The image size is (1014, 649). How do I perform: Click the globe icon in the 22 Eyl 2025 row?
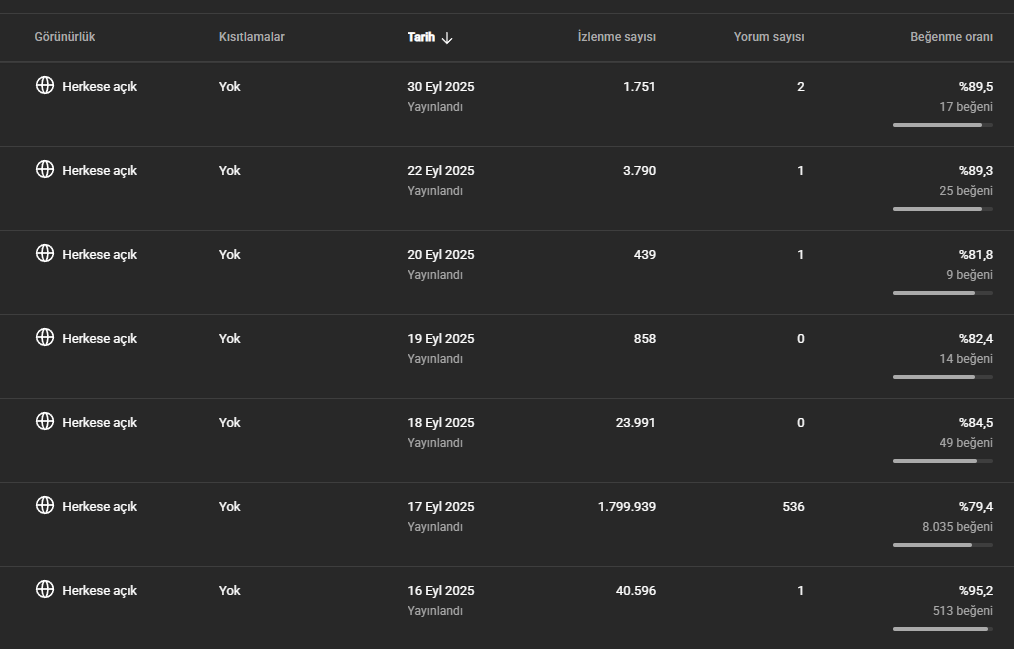tap(45, 169)
